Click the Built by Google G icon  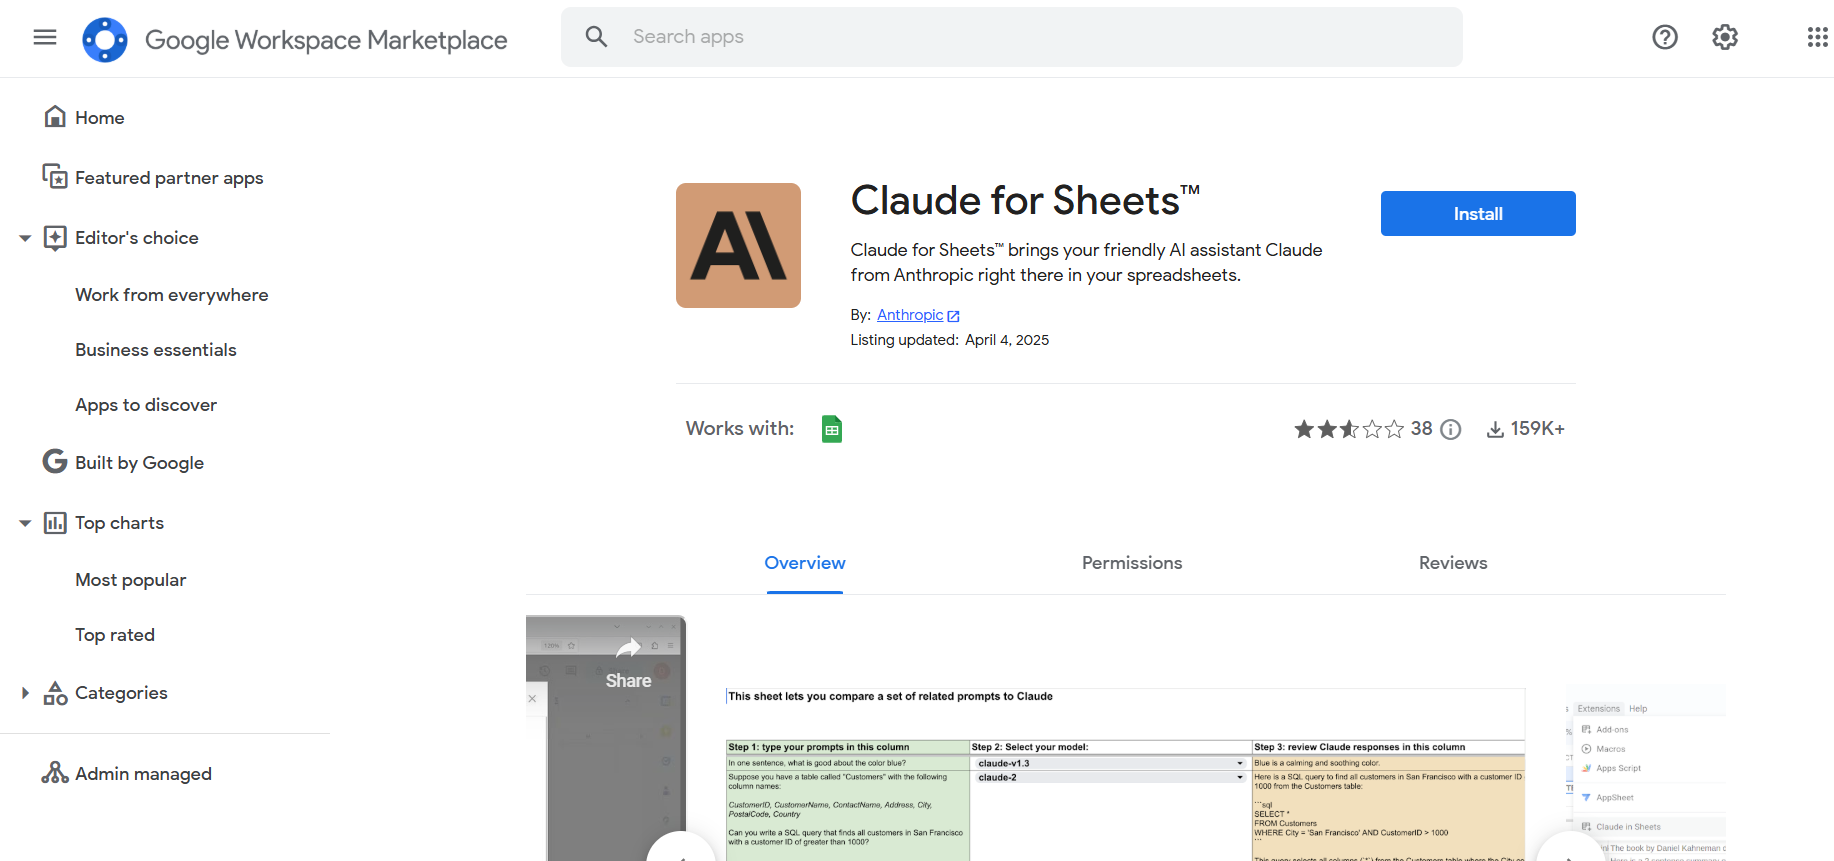click(x=55, y=461)
